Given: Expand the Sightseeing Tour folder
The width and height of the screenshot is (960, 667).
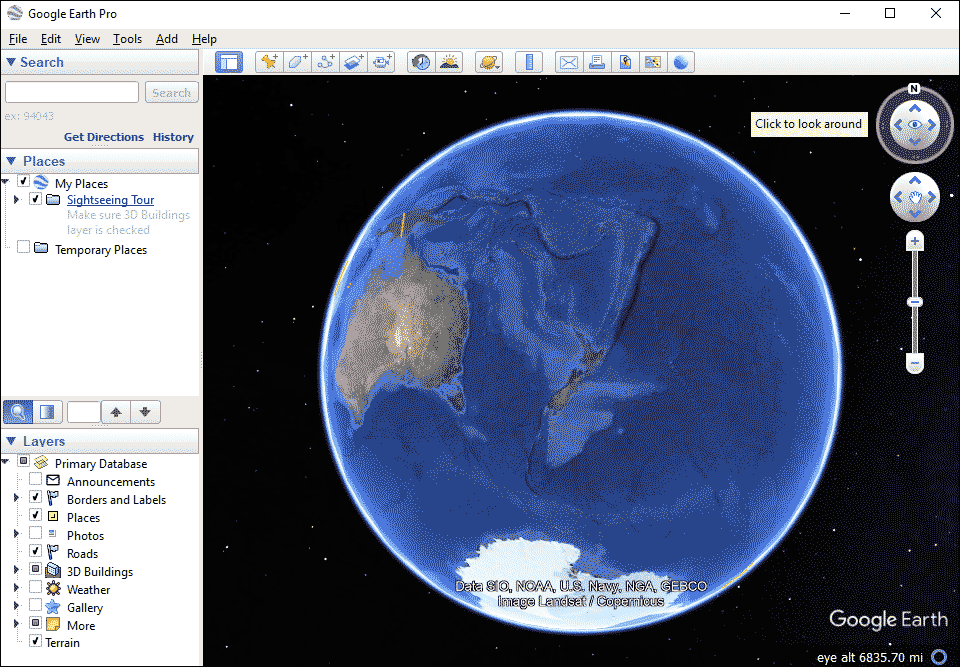Looking at the screenshot, I should [x=17, y=200].
